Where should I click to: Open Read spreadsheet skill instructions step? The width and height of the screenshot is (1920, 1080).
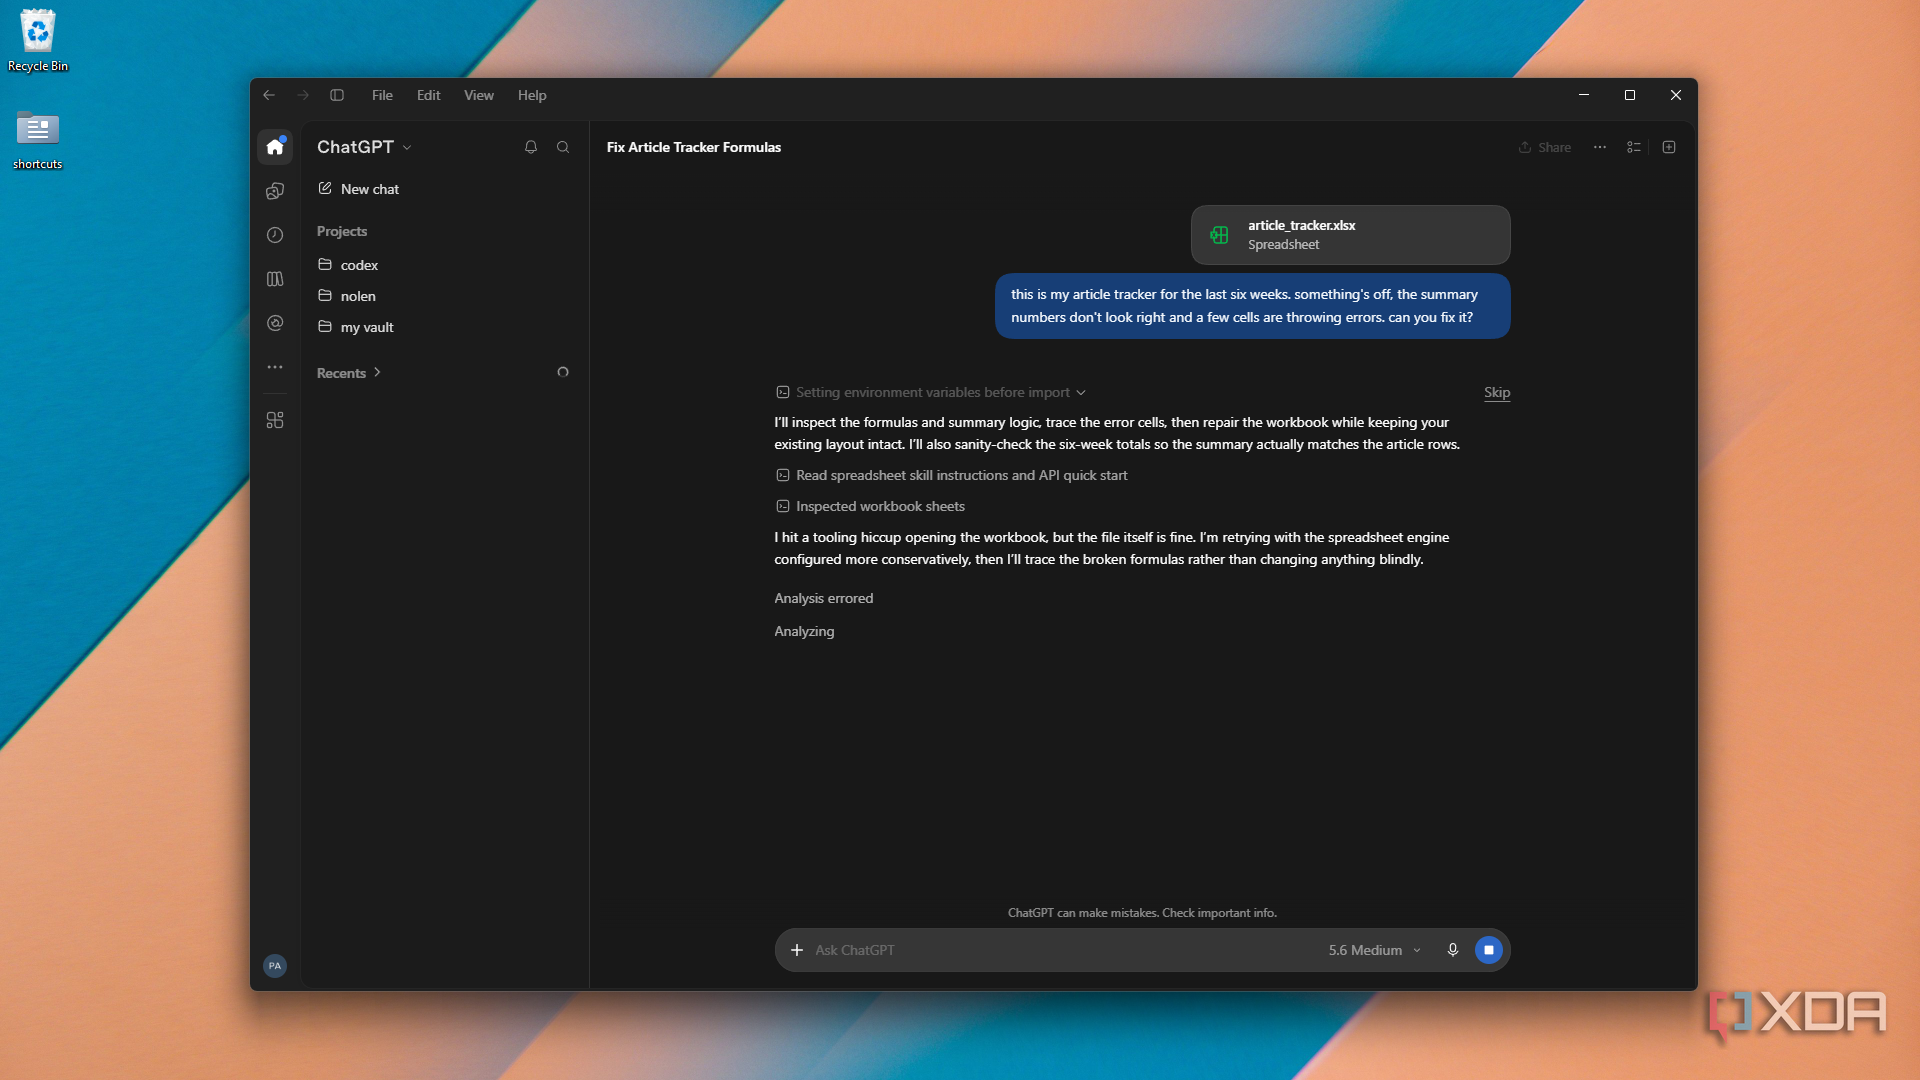tap(952, 475)
